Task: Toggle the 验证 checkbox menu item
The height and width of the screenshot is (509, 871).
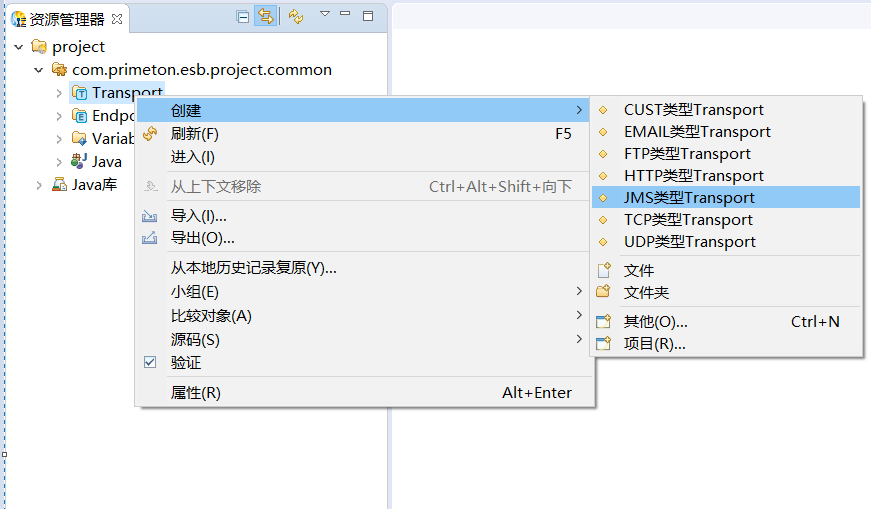Action: click(x=151, y=362)
